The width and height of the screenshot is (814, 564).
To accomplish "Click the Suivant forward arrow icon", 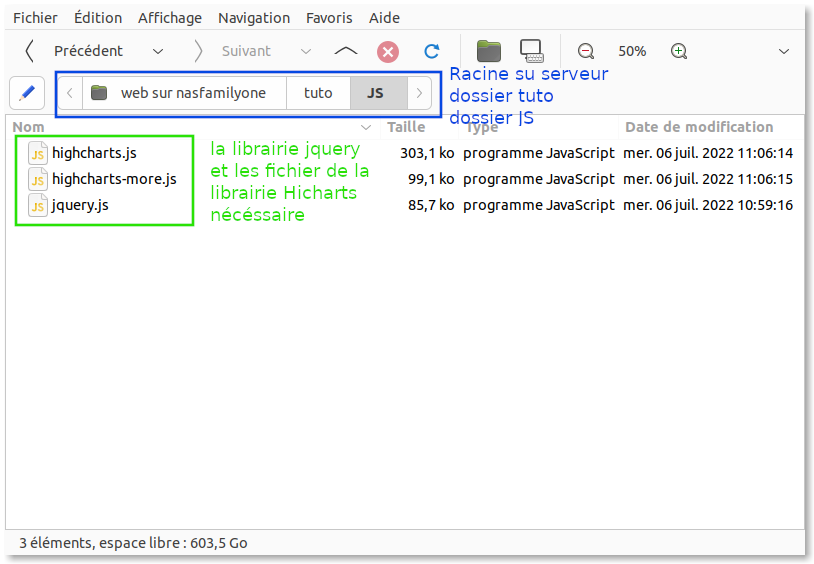I will pyautogui.click(x=198, y=51).
